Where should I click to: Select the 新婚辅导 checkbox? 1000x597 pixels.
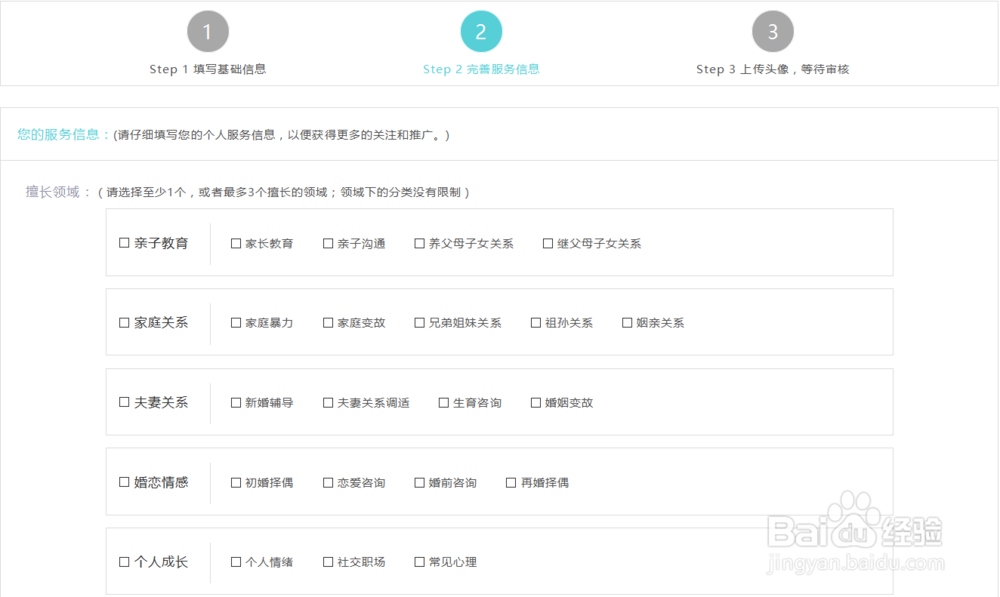click(236, 402)
